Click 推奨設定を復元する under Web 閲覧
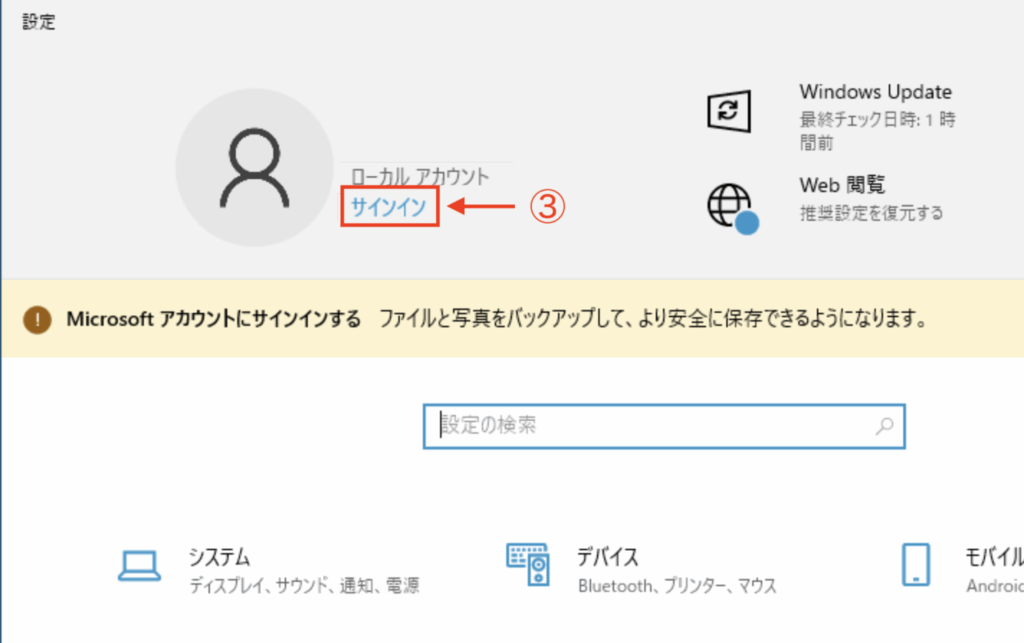This screenshot has width=1024, height=643. click(871, 213)
